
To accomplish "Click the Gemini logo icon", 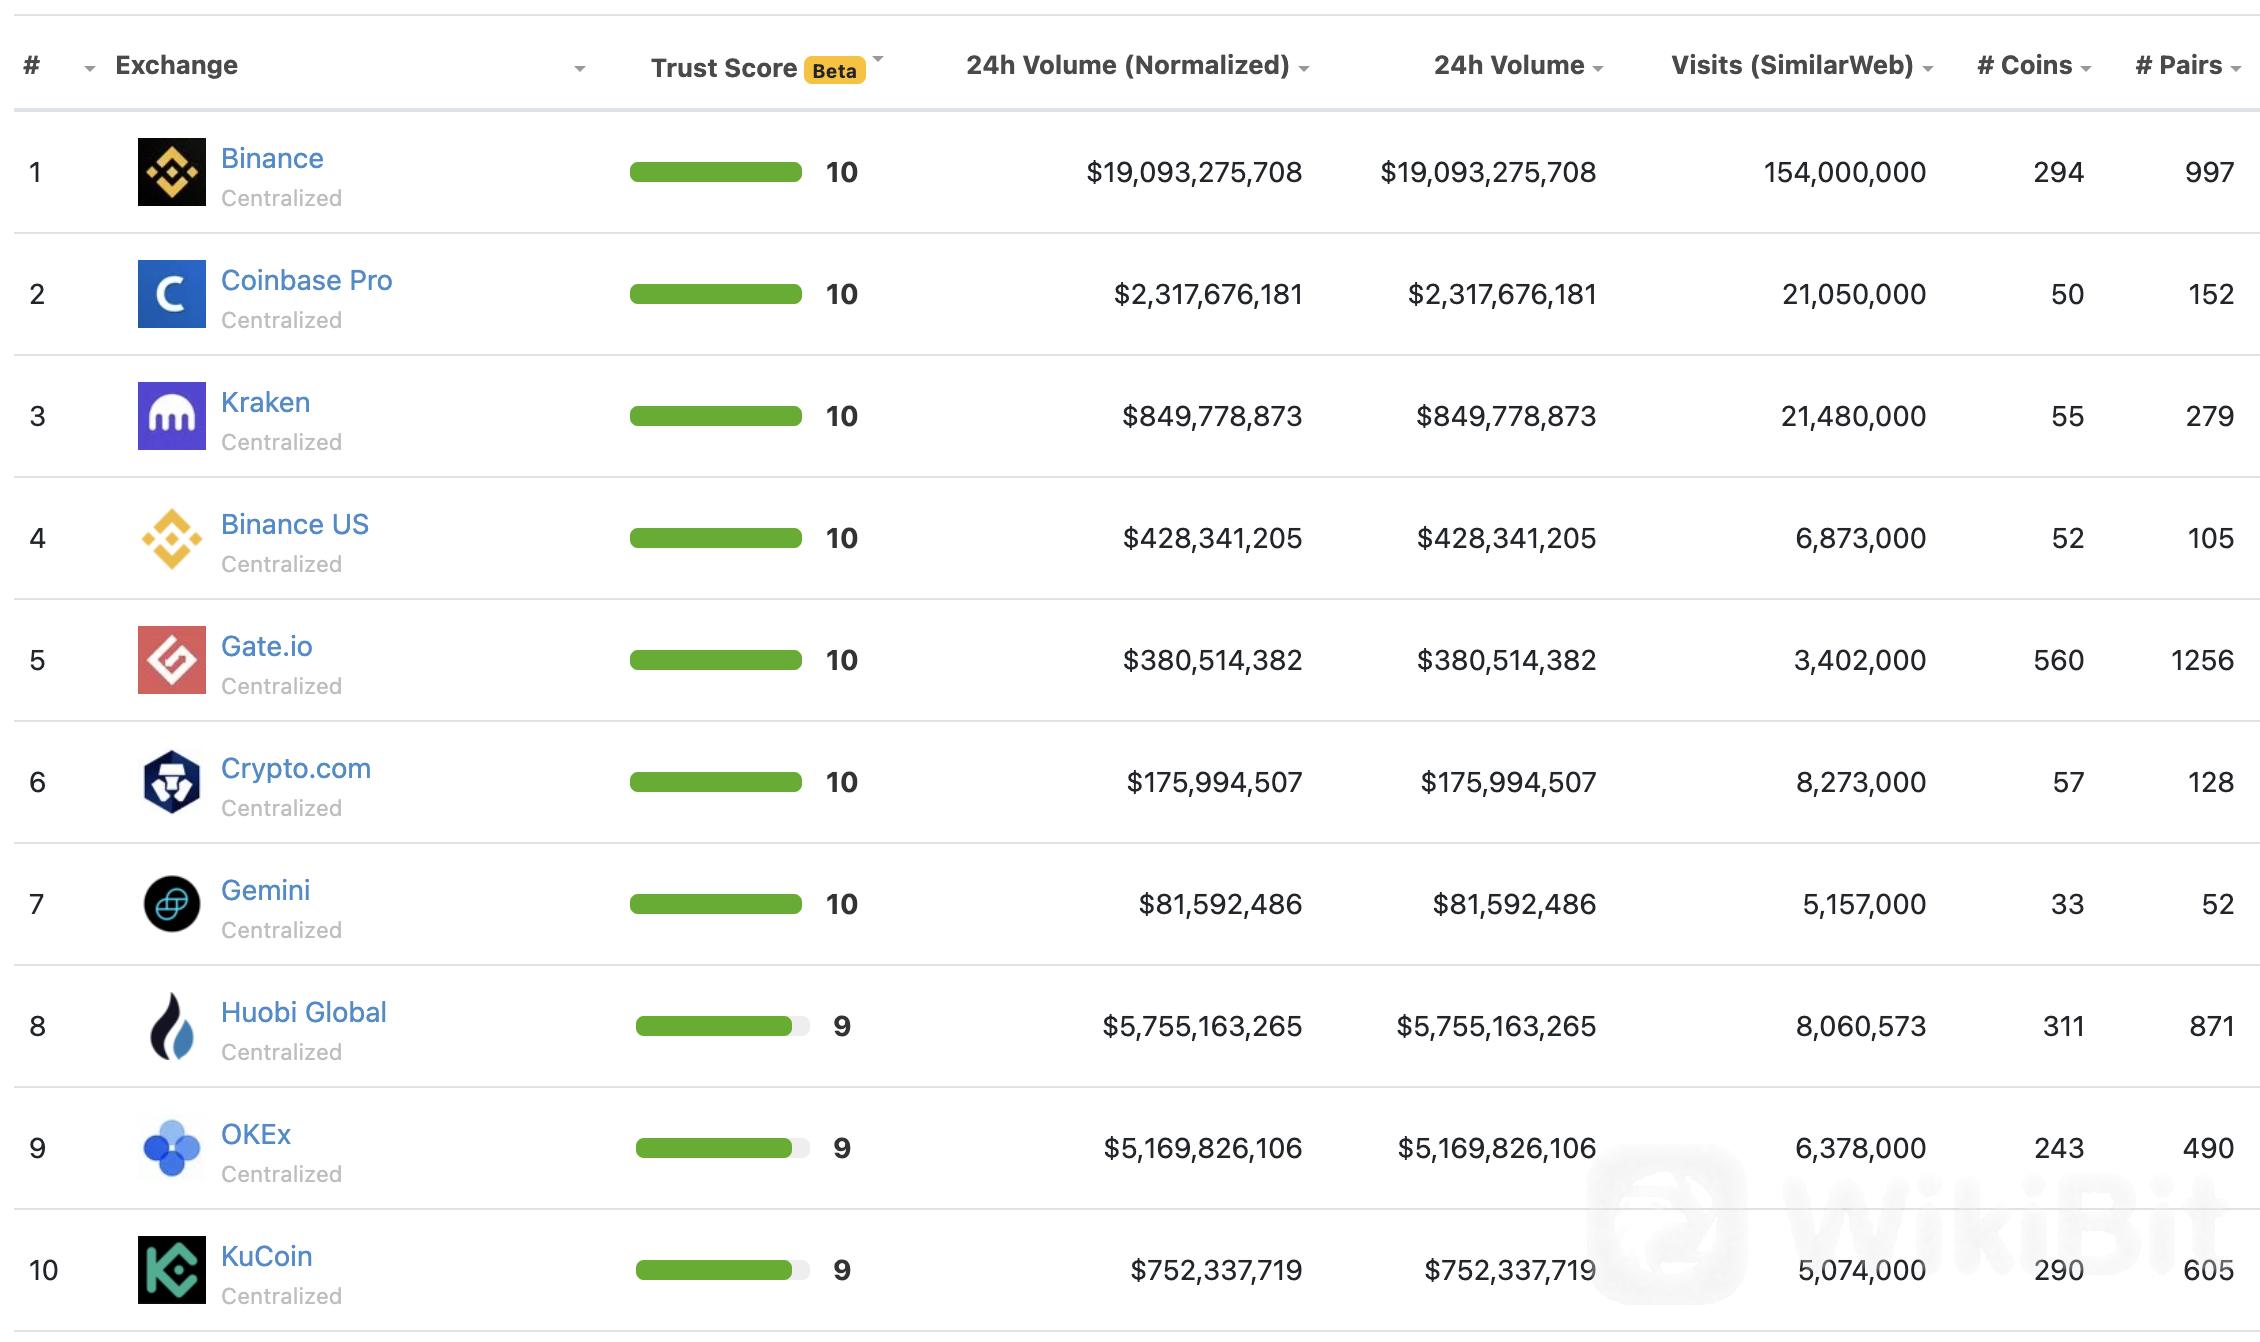I will click(172, 904).
